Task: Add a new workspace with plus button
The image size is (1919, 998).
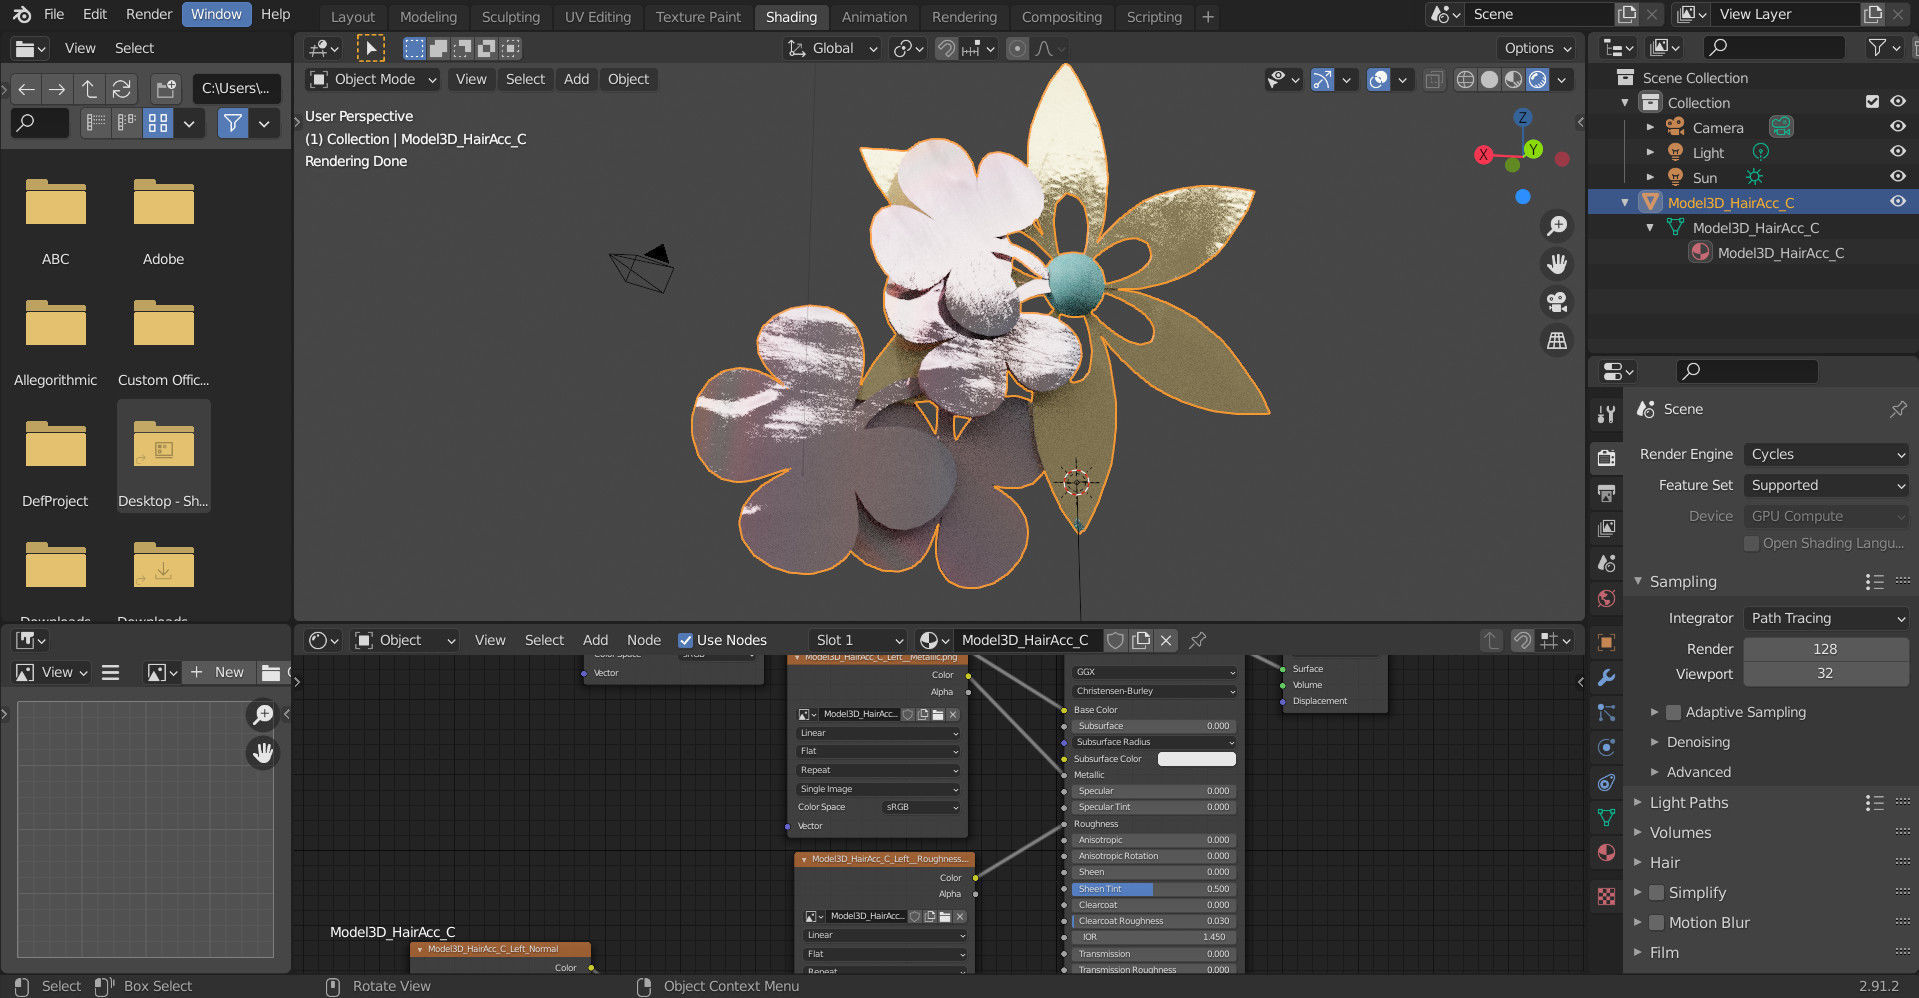Action: [1208, 16]
